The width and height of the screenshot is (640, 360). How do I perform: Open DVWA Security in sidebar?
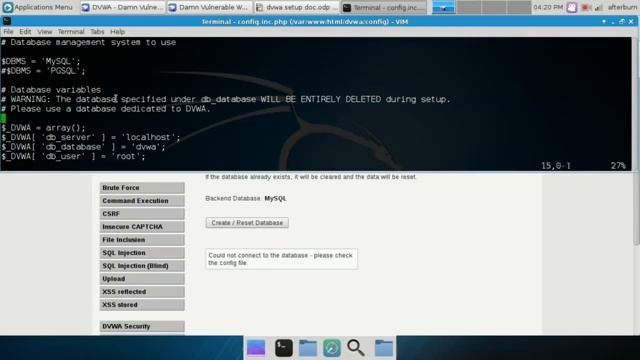point(142,326)
